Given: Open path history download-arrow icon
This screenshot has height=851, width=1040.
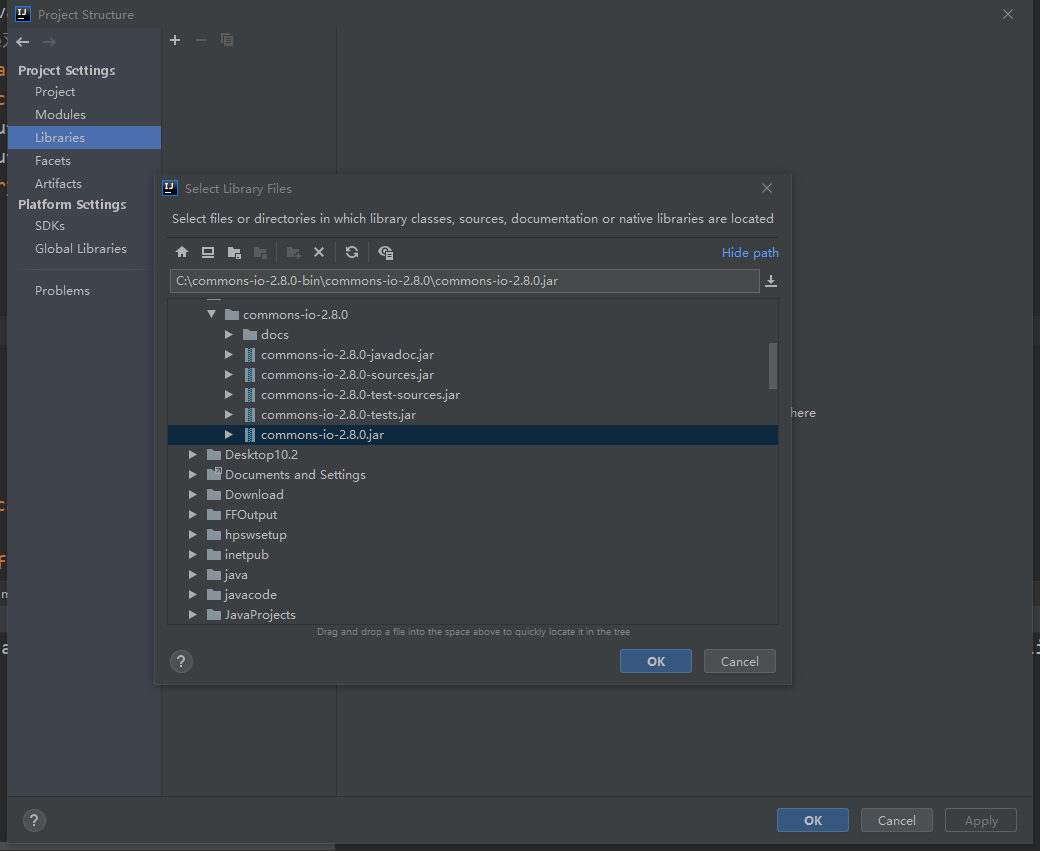Looking at the screenshot, I should coord(771,281).
